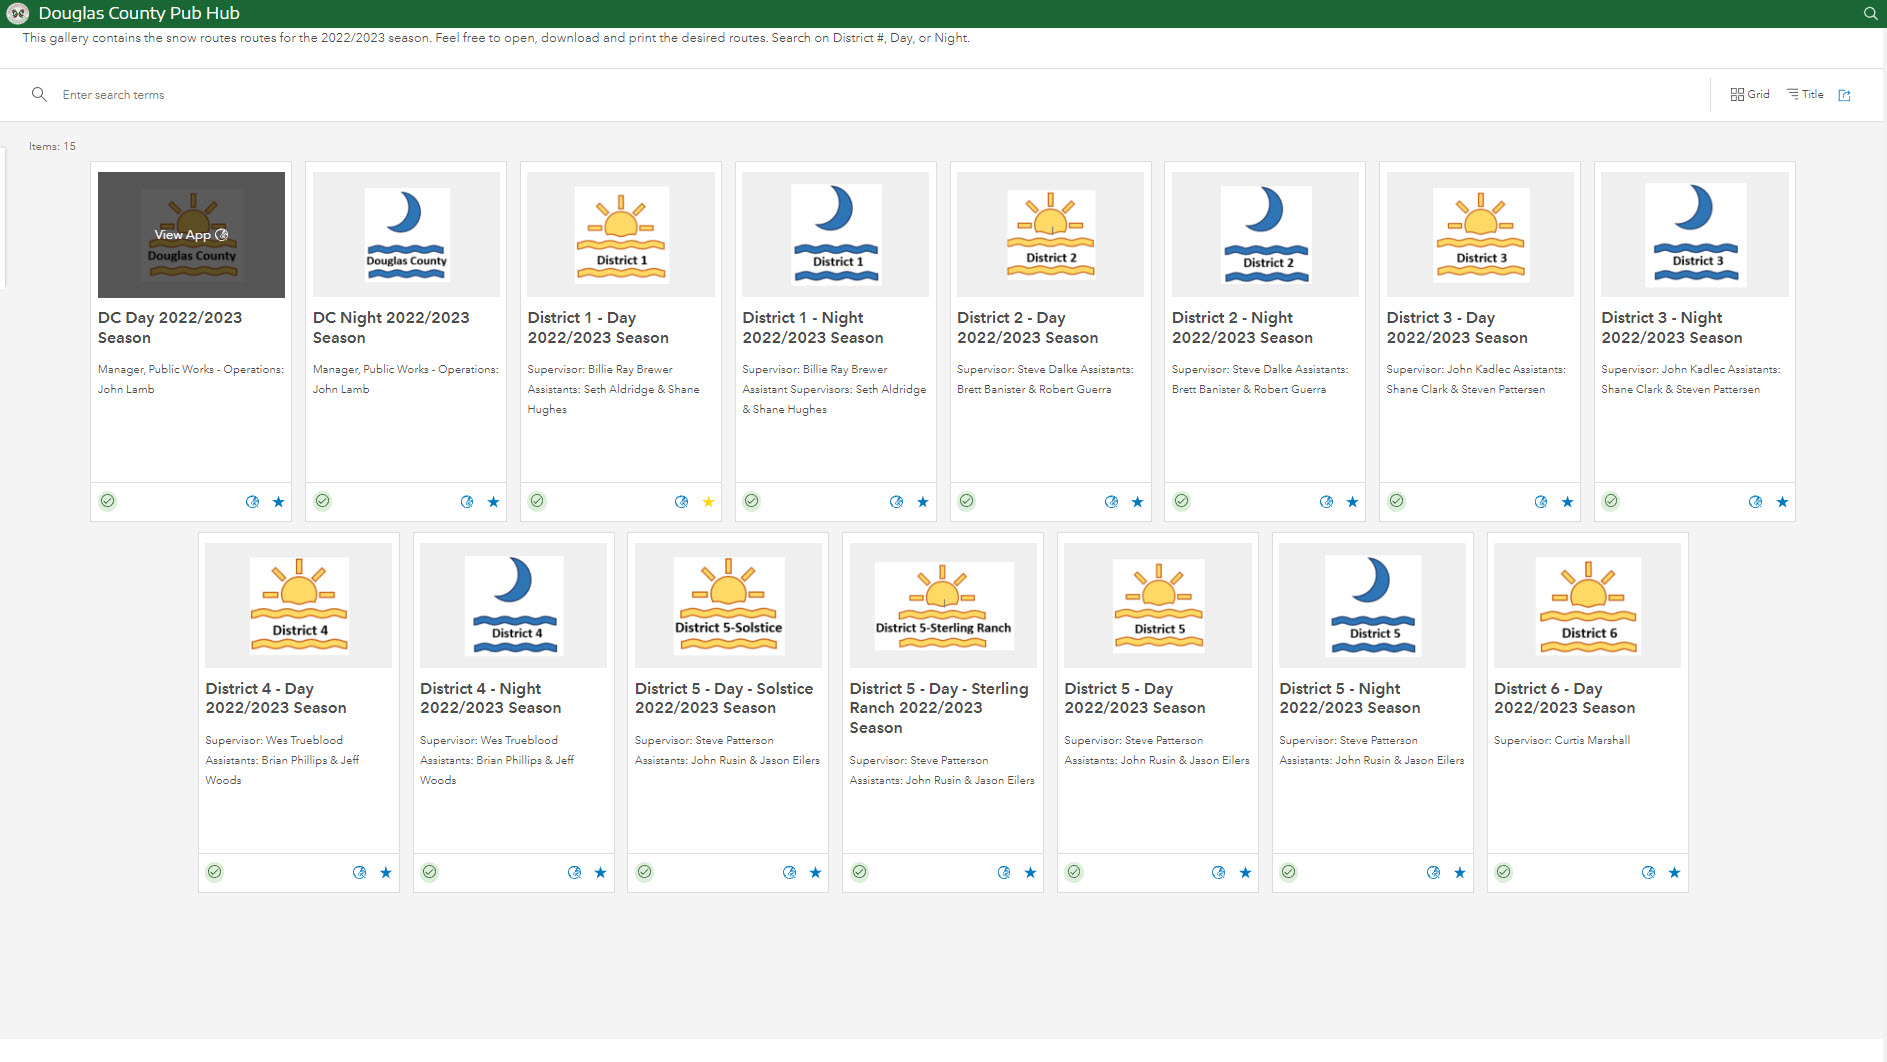Click verified check badge on District 4 - Night

point(430,872)
